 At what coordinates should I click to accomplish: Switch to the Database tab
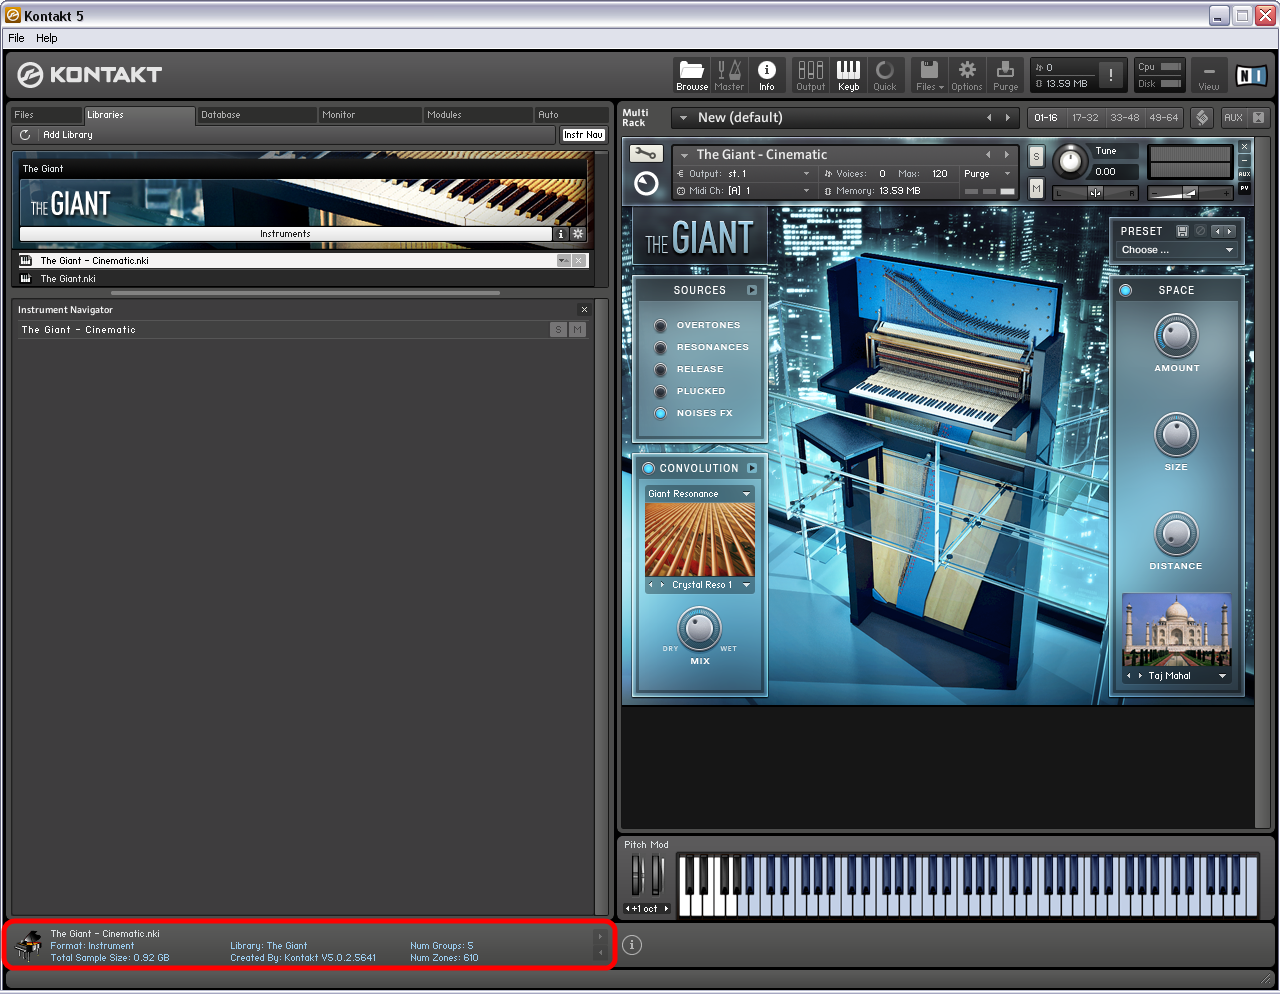255,115
